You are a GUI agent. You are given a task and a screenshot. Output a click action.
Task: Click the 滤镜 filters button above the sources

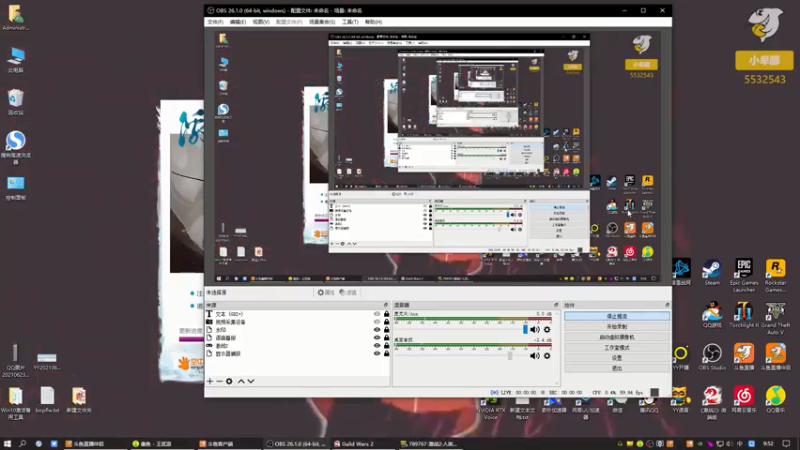pos(348,292)
